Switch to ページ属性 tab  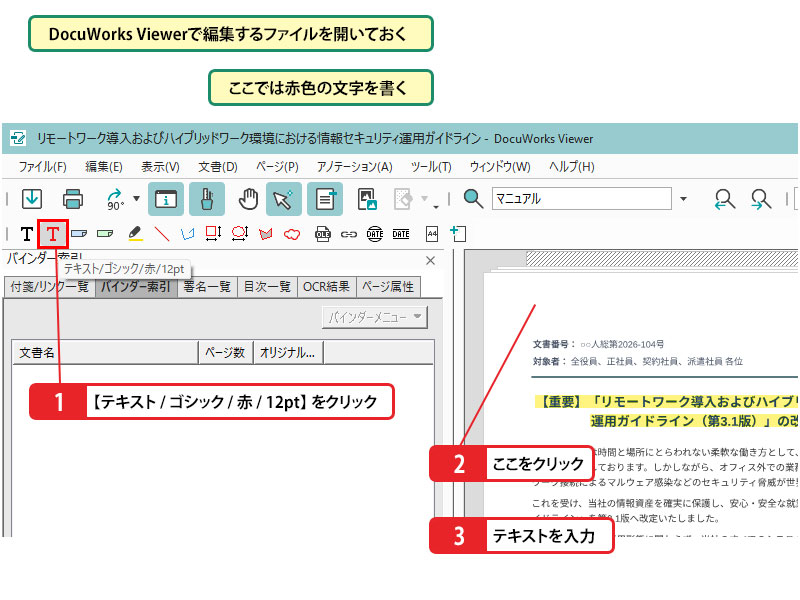coord(388,287)
